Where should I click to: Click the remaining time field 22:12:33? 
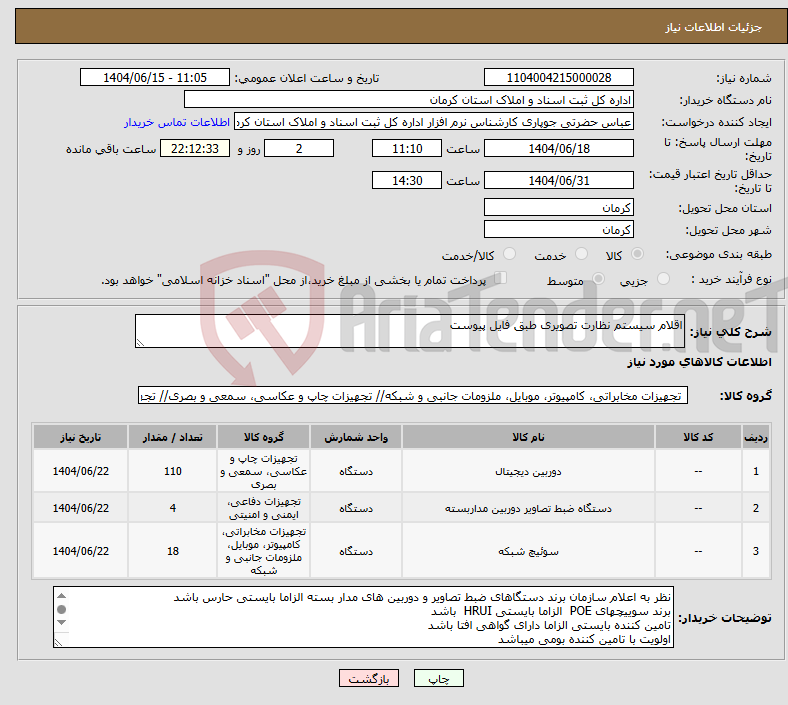coord(195,149)
